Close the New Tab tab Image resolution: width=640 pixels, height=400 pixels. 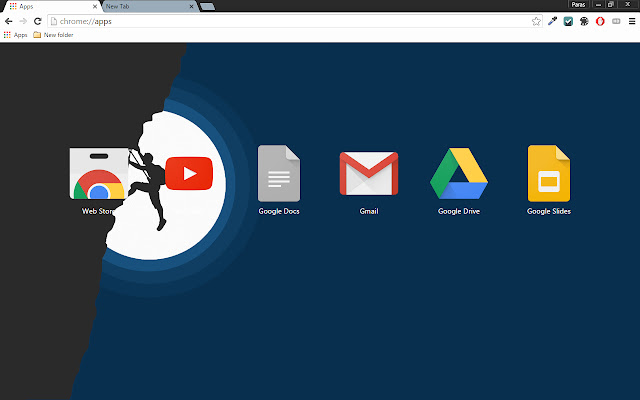pyautogui.click(x=191, y=7)
